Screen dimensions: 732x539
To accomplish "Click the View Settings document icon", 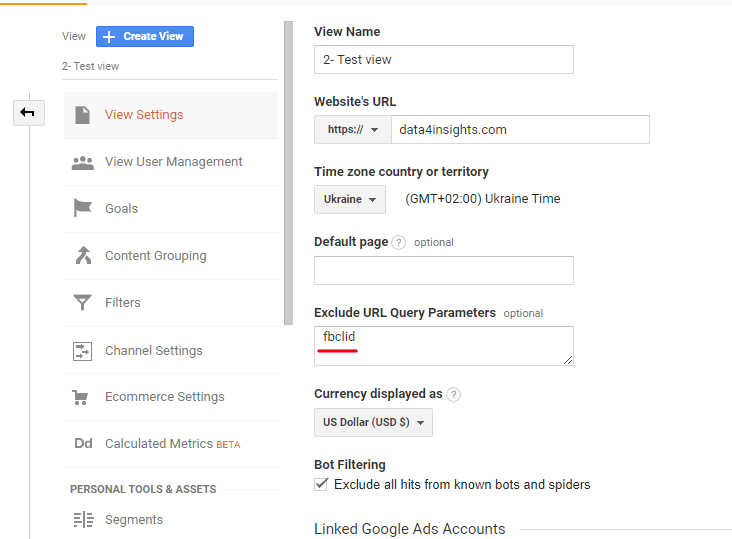I will pyautogui.click(x=83, y=115).
